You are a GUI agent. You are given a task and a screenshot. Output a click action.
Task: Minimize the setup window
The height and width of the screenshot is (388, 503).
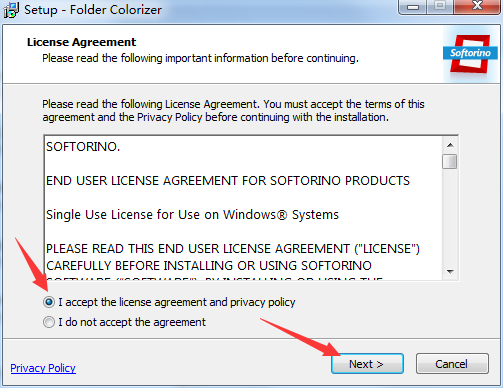pyautogui.click(x=413, y=7)
